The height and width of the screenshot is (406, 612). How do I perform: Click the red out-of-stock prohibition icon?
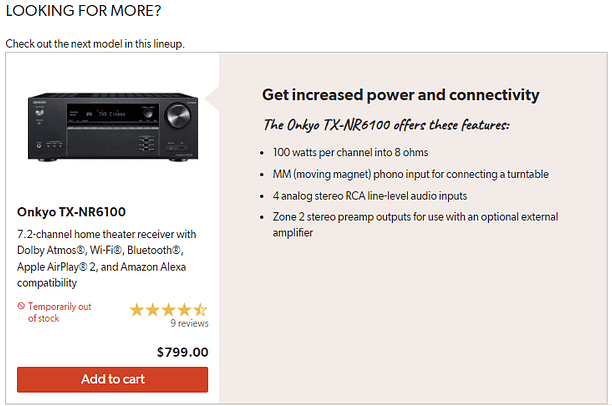click(x=22, y=306)
